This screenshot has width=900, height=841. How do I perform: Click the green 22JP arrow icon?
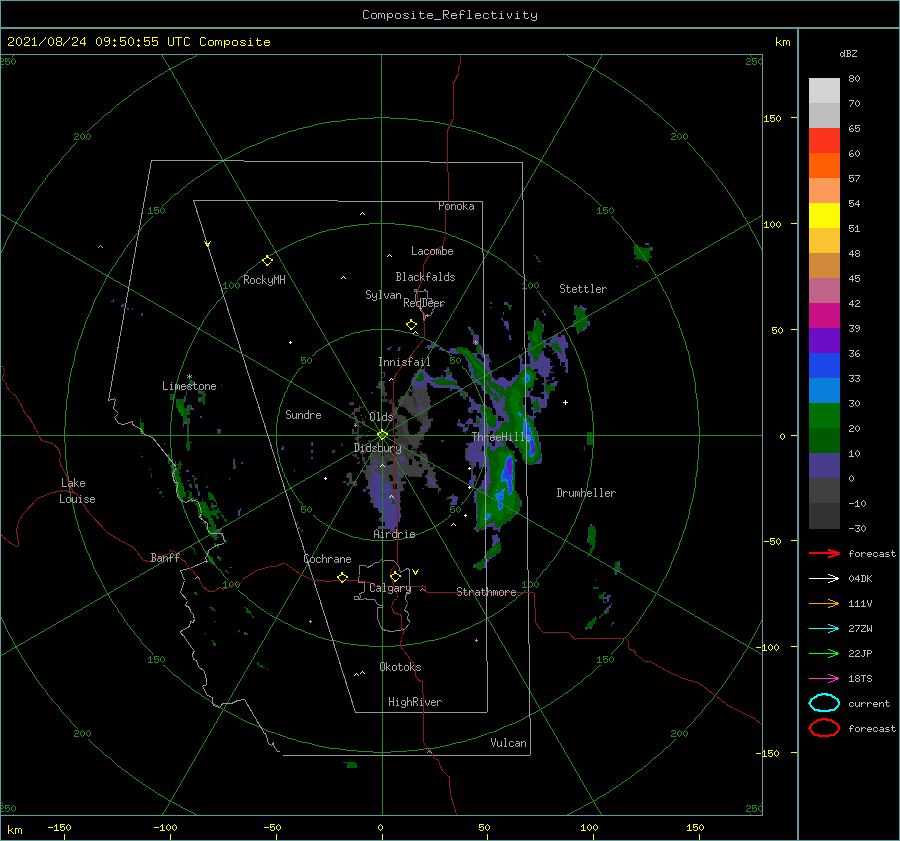pyautogui.click(x=824, y=653)
